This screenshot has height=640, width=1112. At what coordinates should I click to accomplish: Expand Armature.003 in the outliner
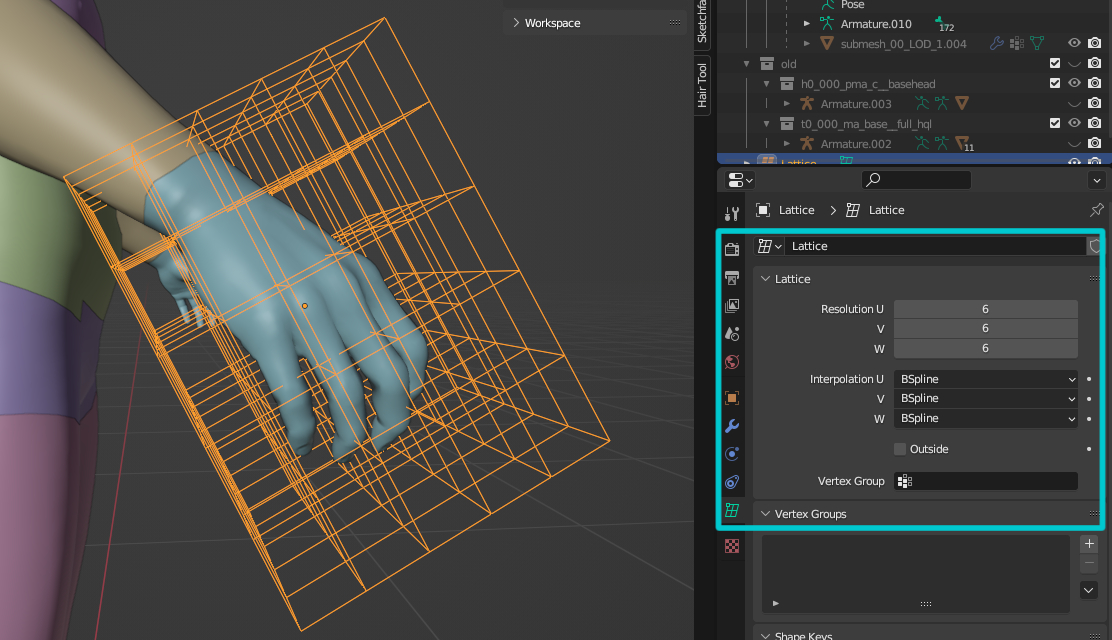point(787,104)
